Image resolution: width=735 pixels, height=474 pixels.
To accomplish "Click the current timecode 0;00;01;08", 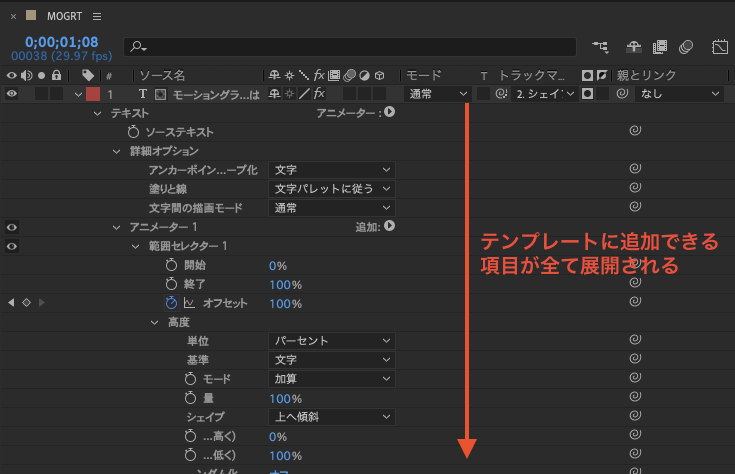I will [x=61, y=42].
